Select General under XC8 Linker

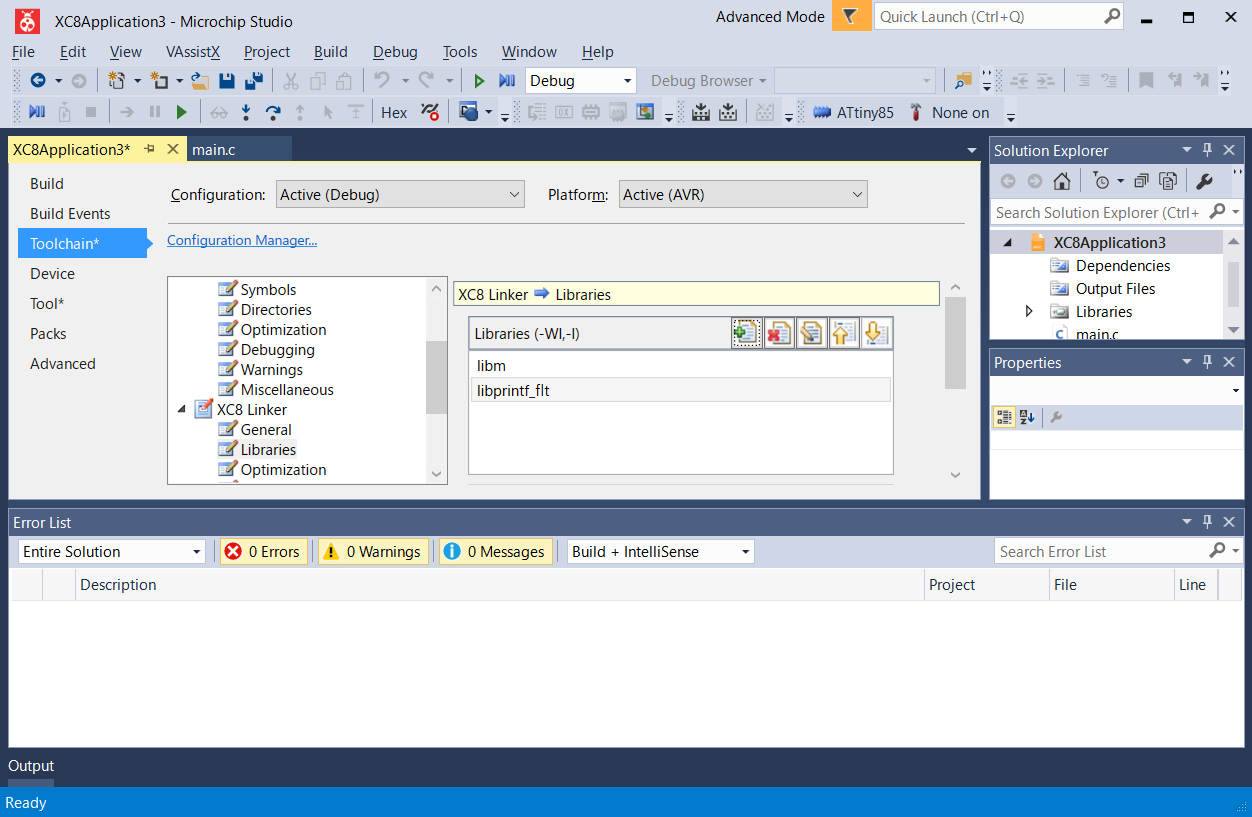coord(266,429)
